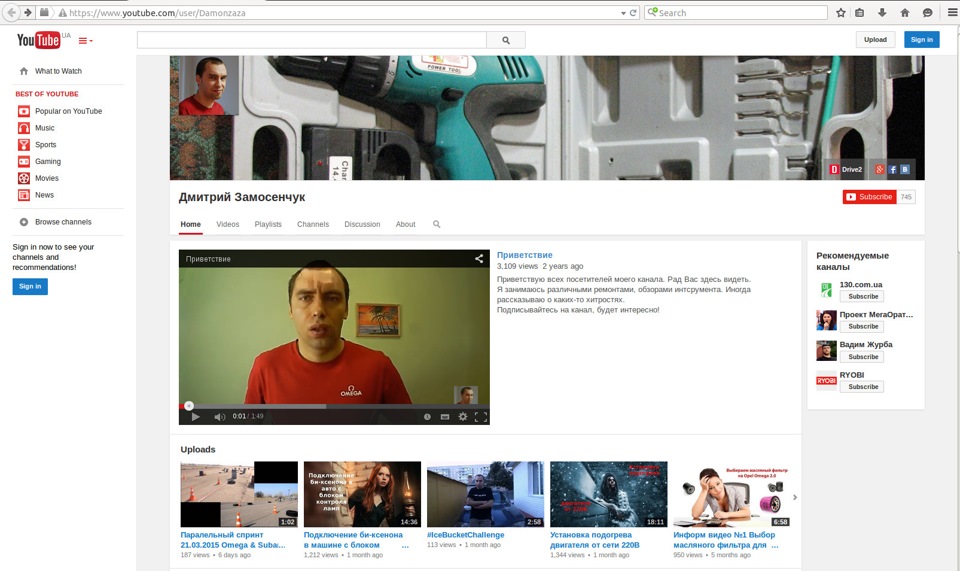The height and width of the screenshot is (571, 960).
Task: Open the Discussion tab
Action: pyautogui.click(x=362, y=225)
